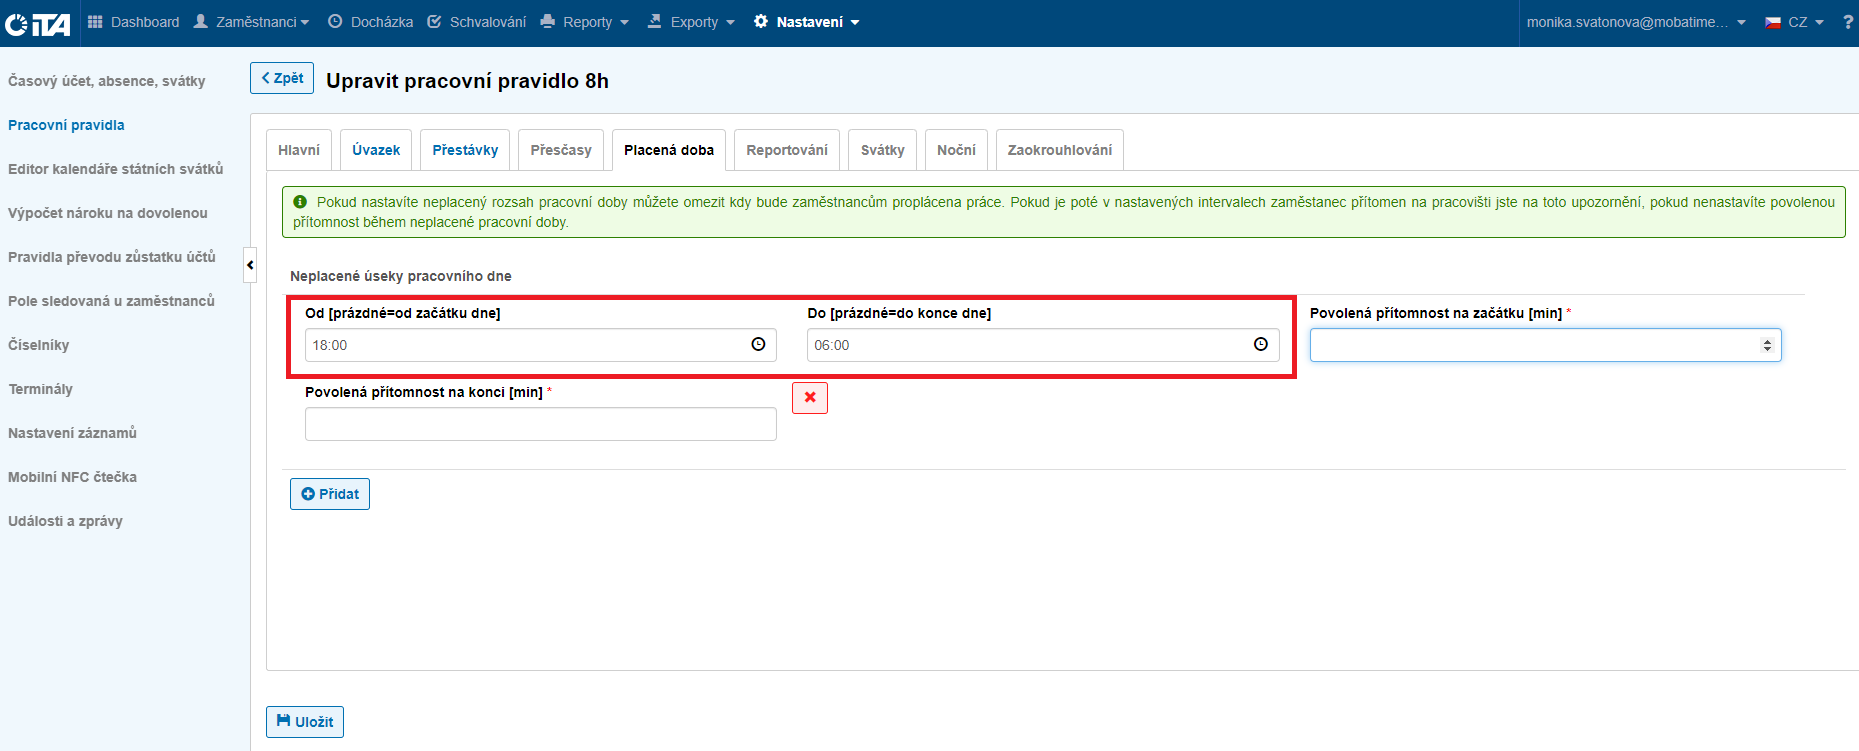
Task: Expand the Zaměstnanci dropdown menu
Action: [251, 22]
